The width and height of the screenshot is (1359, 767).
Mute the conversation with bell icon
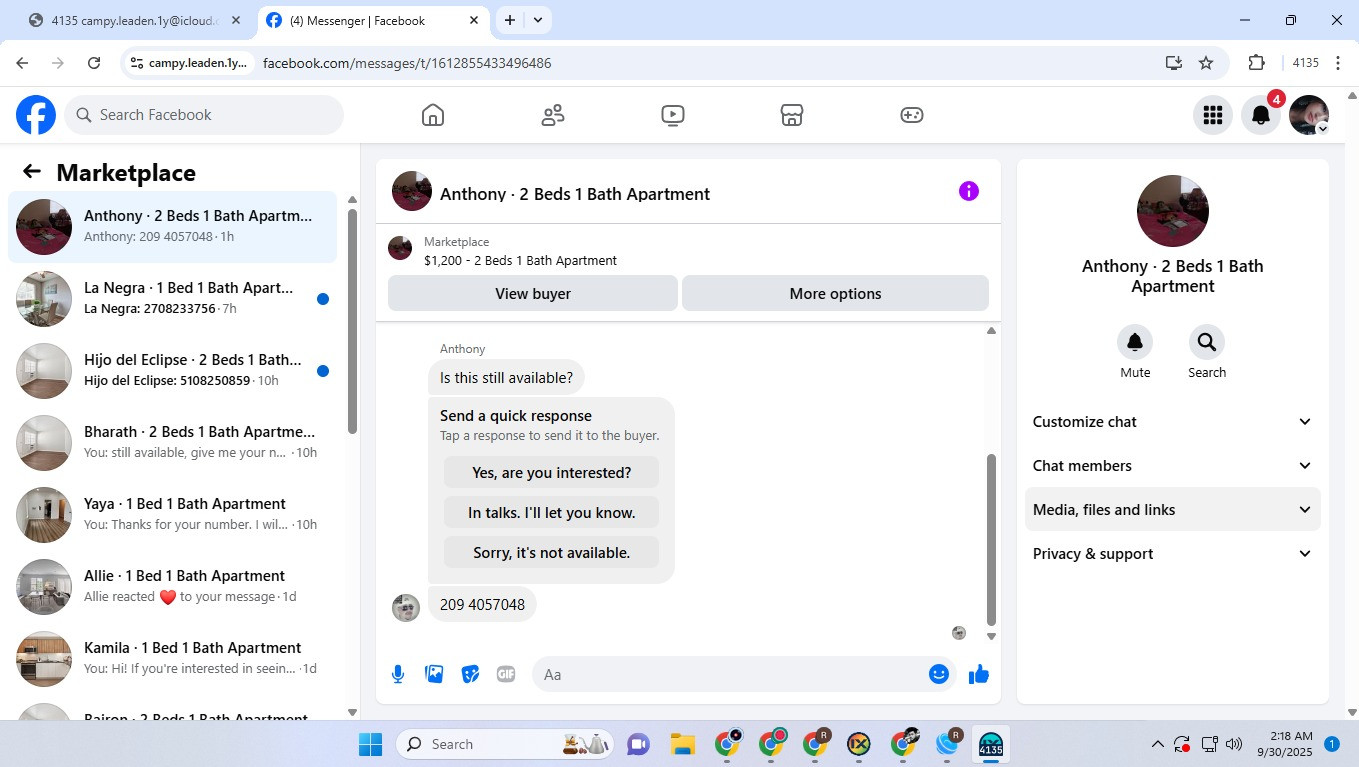[1135, 342]
